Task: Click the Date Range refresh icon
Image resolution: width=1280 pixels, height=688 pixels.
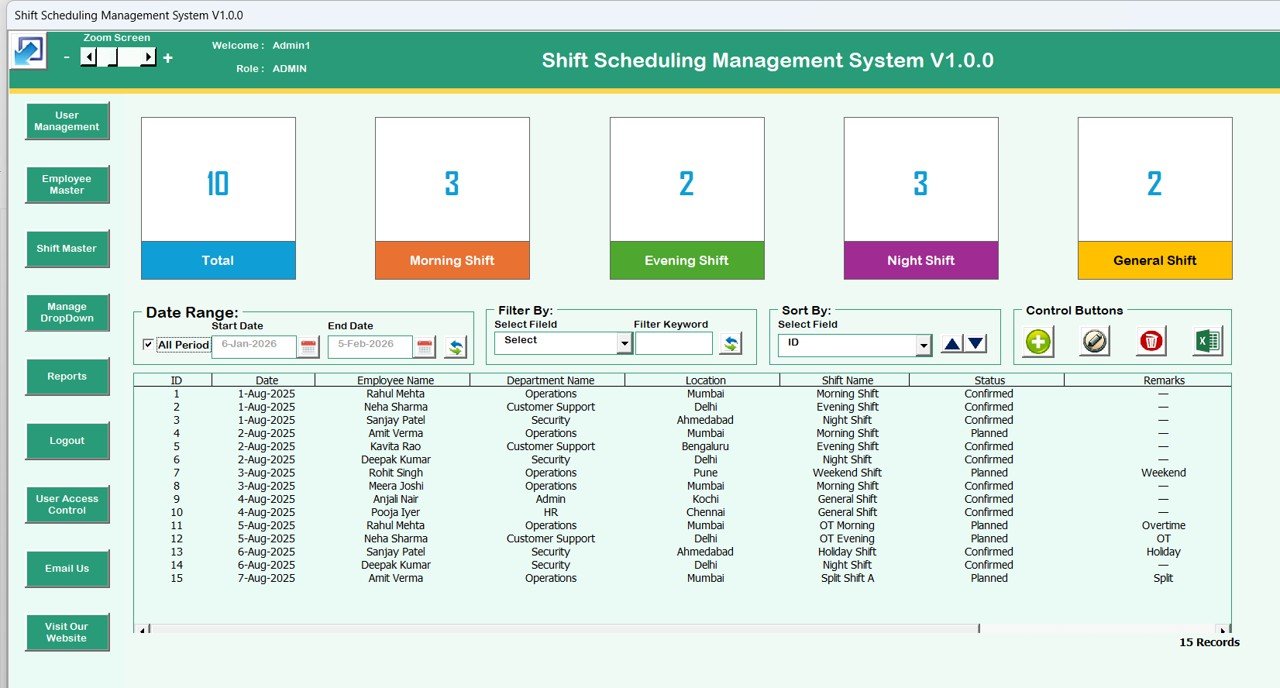Action: pos(455,347)
